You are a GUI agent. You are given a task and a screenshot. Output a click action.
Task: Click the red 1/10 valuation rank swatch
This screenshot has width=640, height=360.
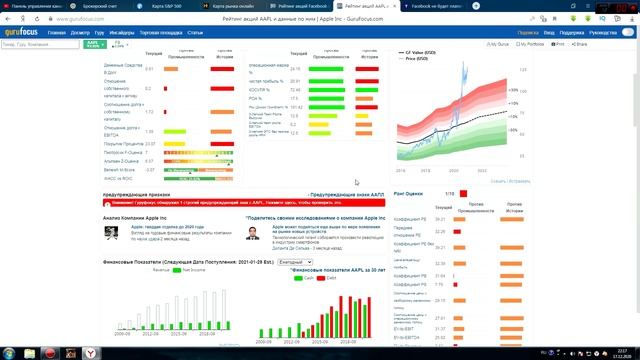pyautogui.click(x=463, y=193)
